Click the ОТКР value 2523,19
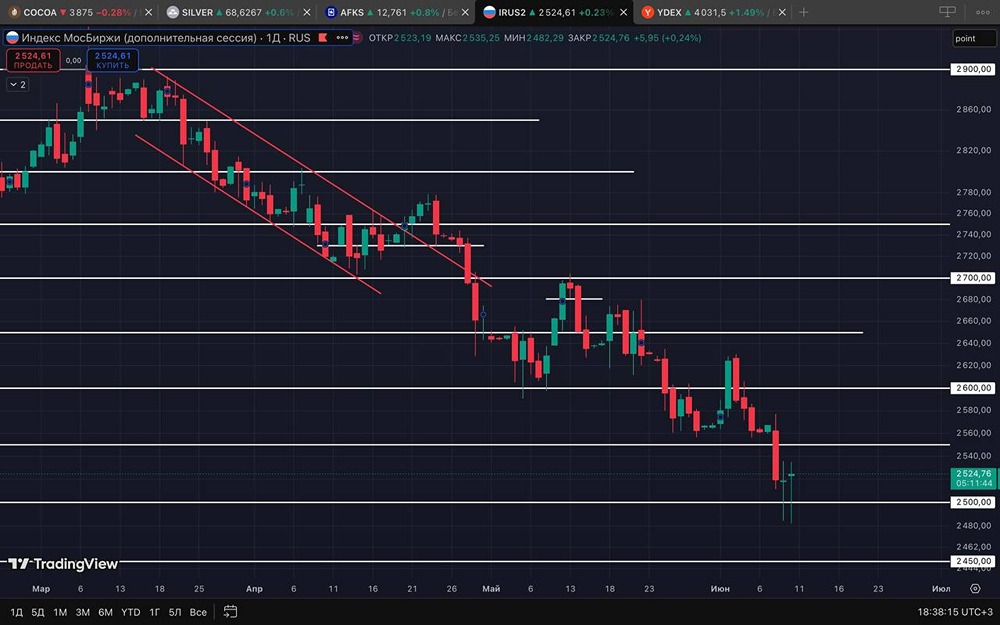Viewport: 1000px width, 625px height. click(412, 38)
